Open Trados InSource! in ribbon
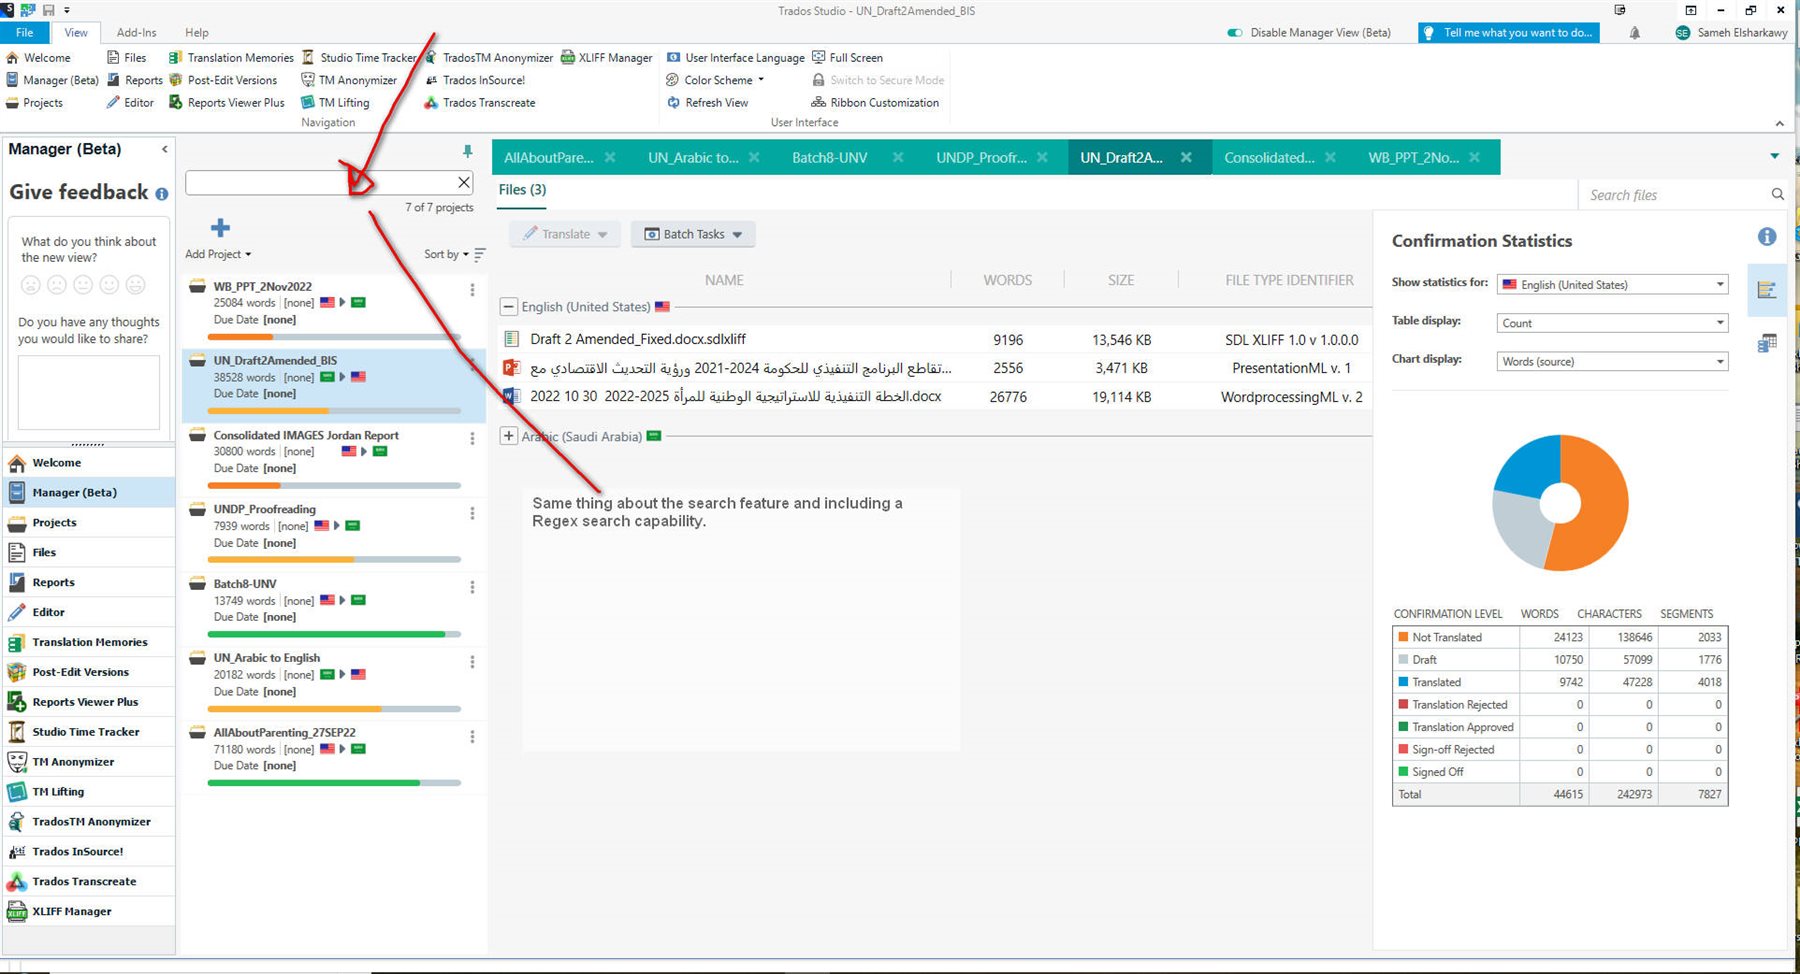The image size is (1800, 974). 475,80
